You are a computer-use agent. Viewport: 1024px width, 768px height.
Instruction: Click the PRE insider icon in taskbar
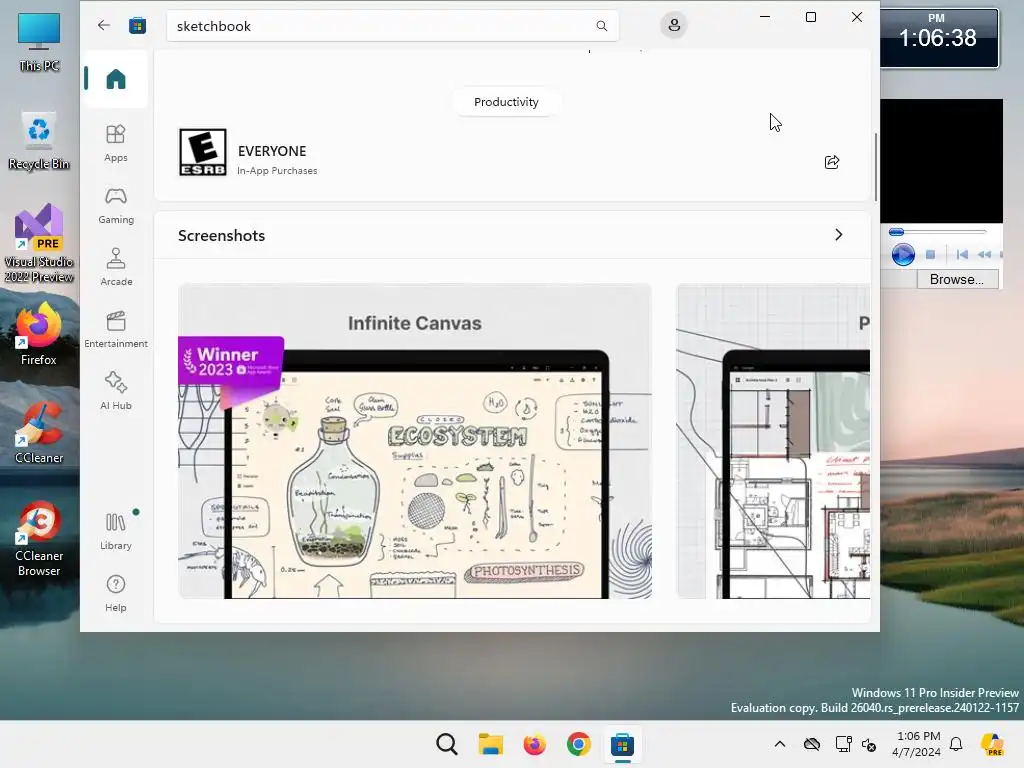992,744
